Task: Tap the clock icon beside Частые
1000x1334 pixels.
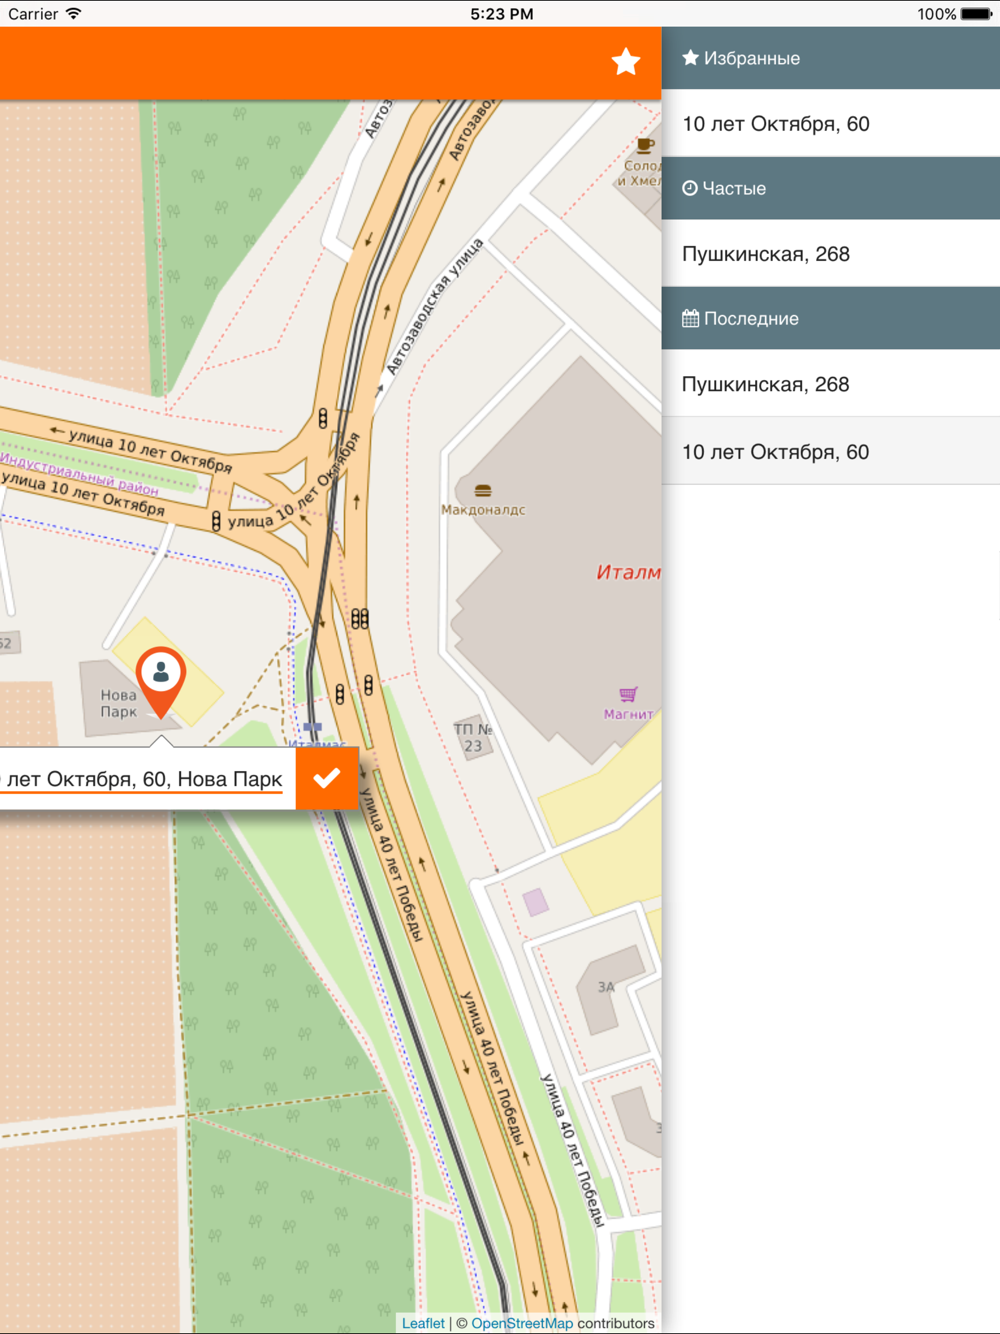Action: pyautogui.click(x=690, y=188)
